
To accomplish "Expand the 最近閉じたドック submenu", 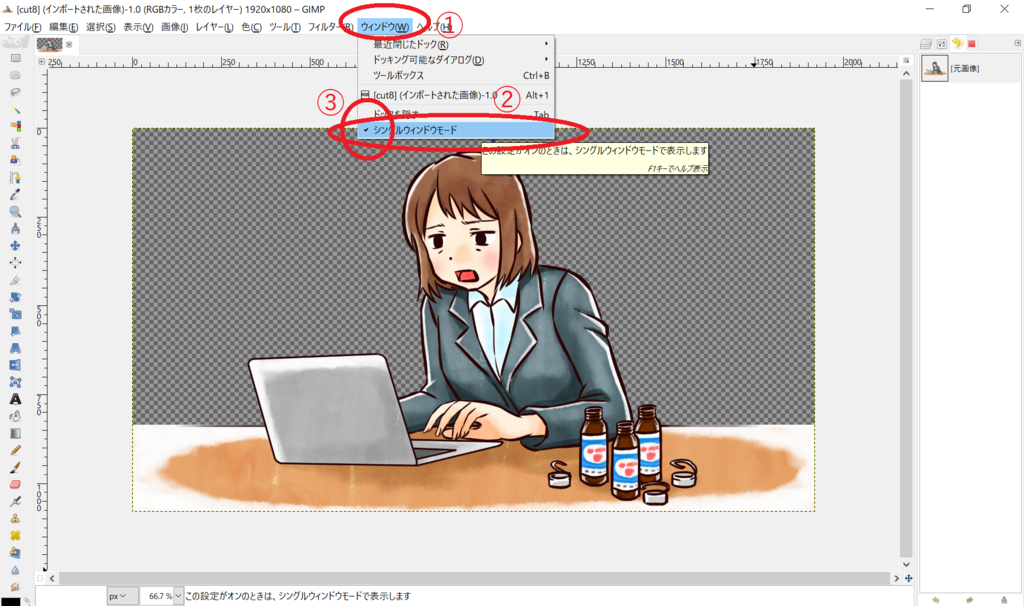I will 456,44.
